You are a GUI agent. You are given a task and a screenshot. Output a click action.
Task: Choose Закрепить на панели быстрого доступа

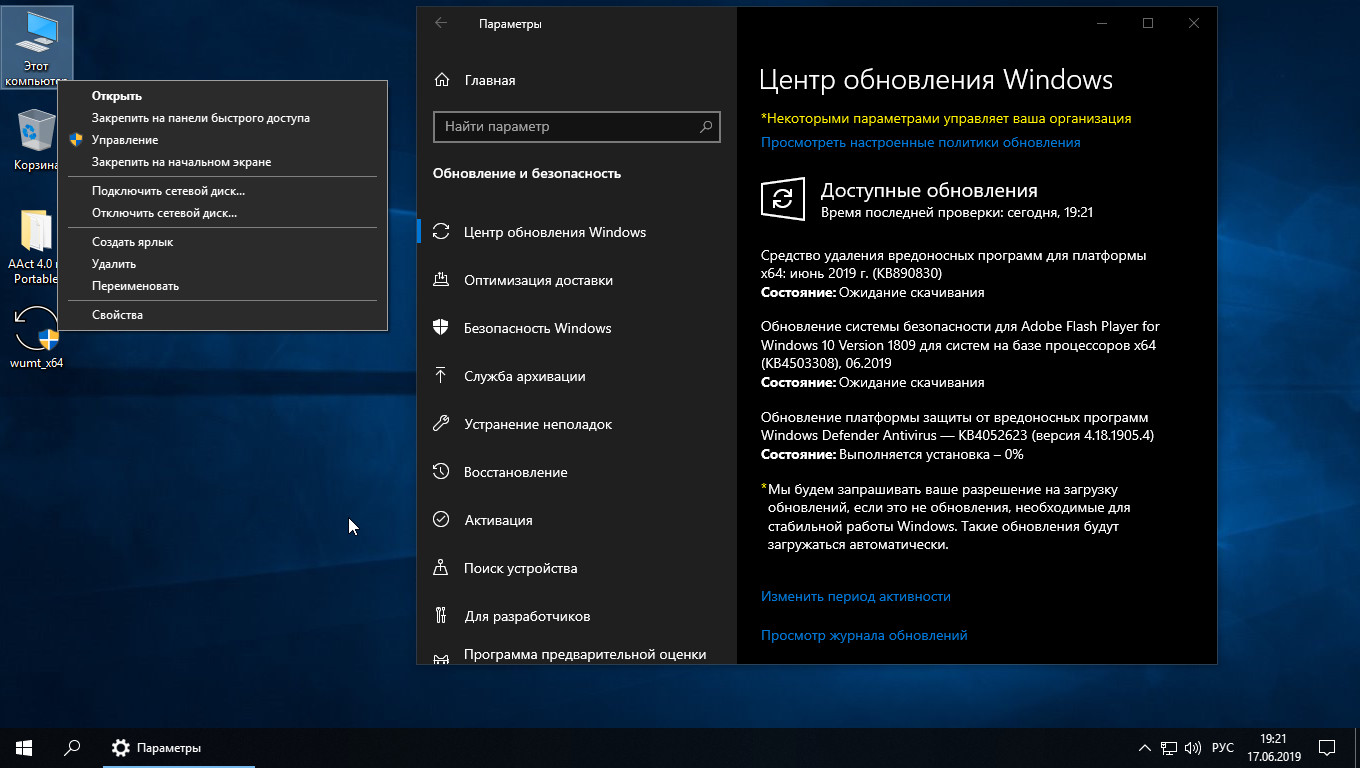tap(222, 118)
